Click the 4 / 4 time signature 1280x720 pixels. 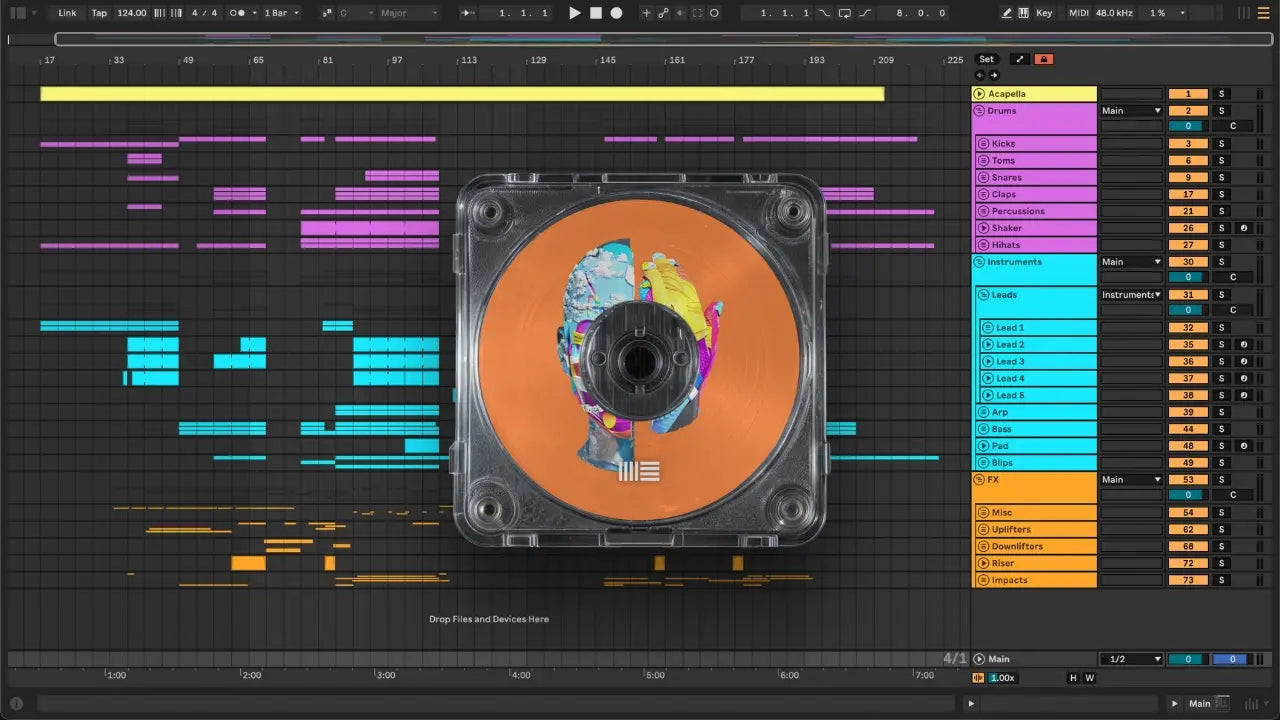point(204,13)
